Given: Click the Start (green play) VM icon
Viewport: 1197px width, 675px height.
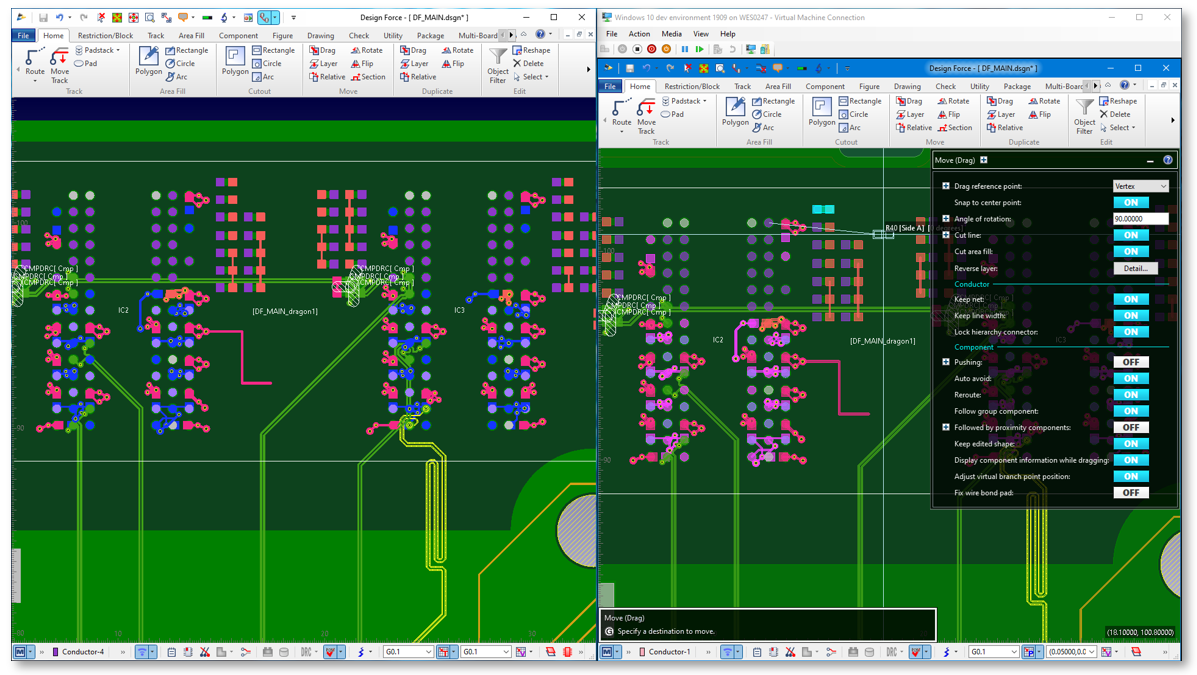Looking at the screenshot, I should [x=699, y=49].
